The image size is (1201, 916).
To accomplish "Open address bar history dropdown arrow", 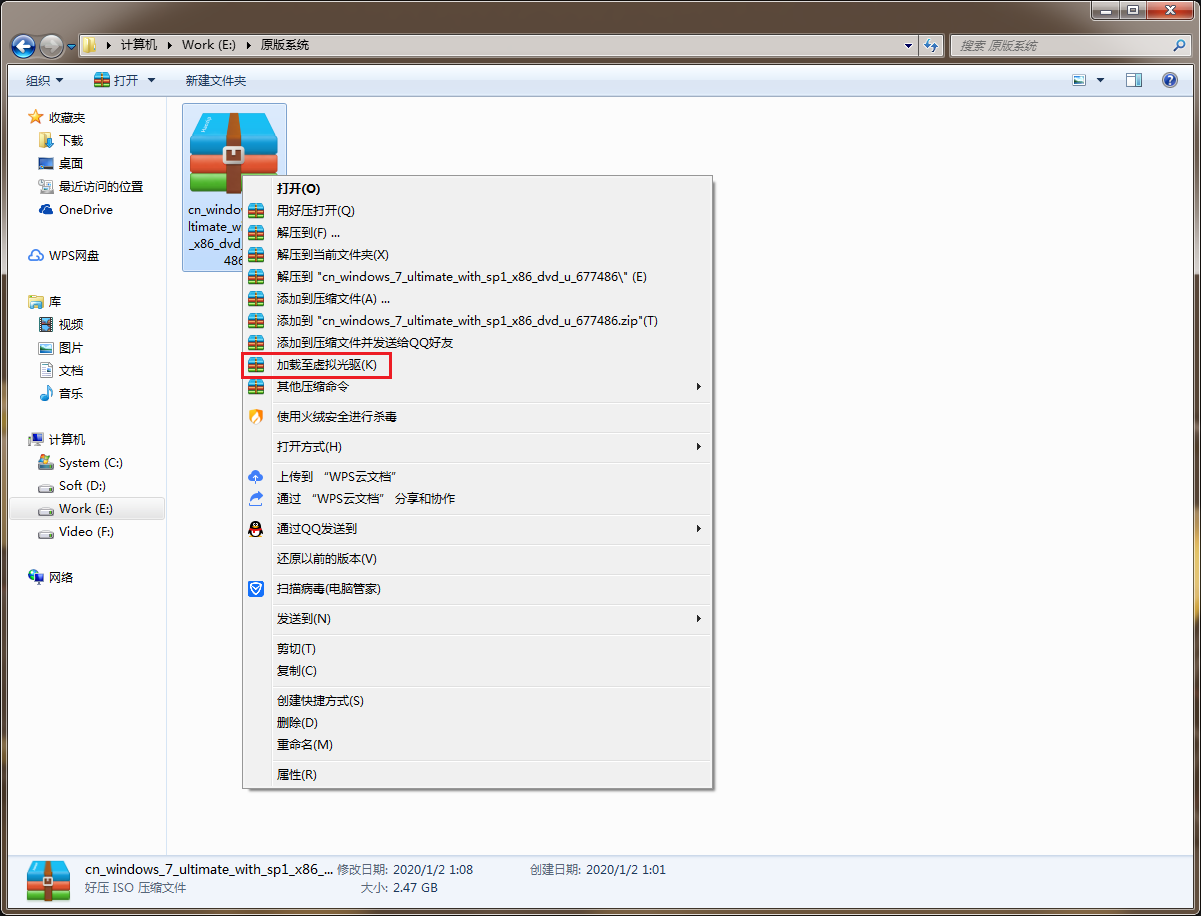I will coord(908,45).
